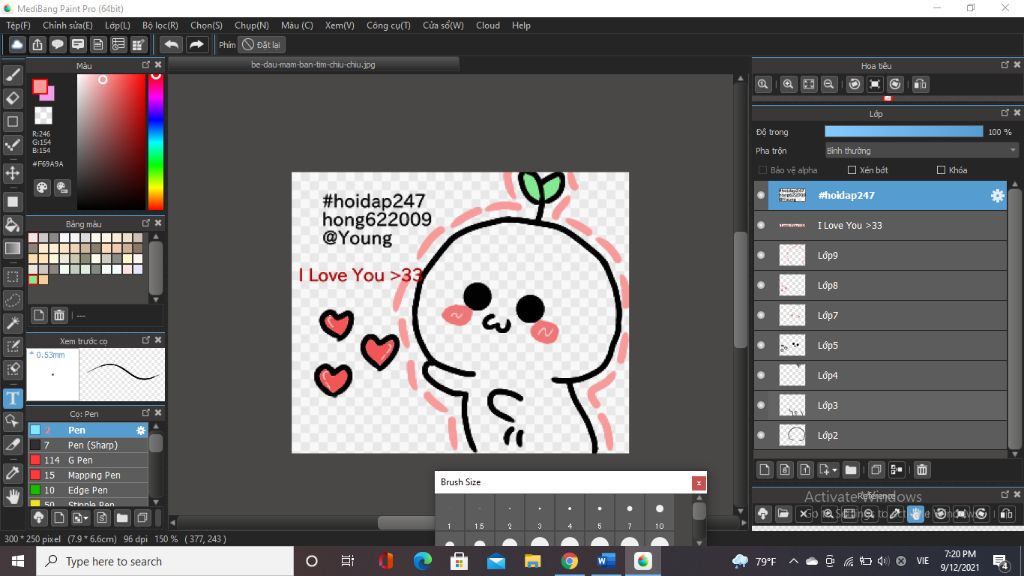This screenshot has width=1024, height=576.
Task: Hide the I Love You >33 layer
Action: point(761,225)
